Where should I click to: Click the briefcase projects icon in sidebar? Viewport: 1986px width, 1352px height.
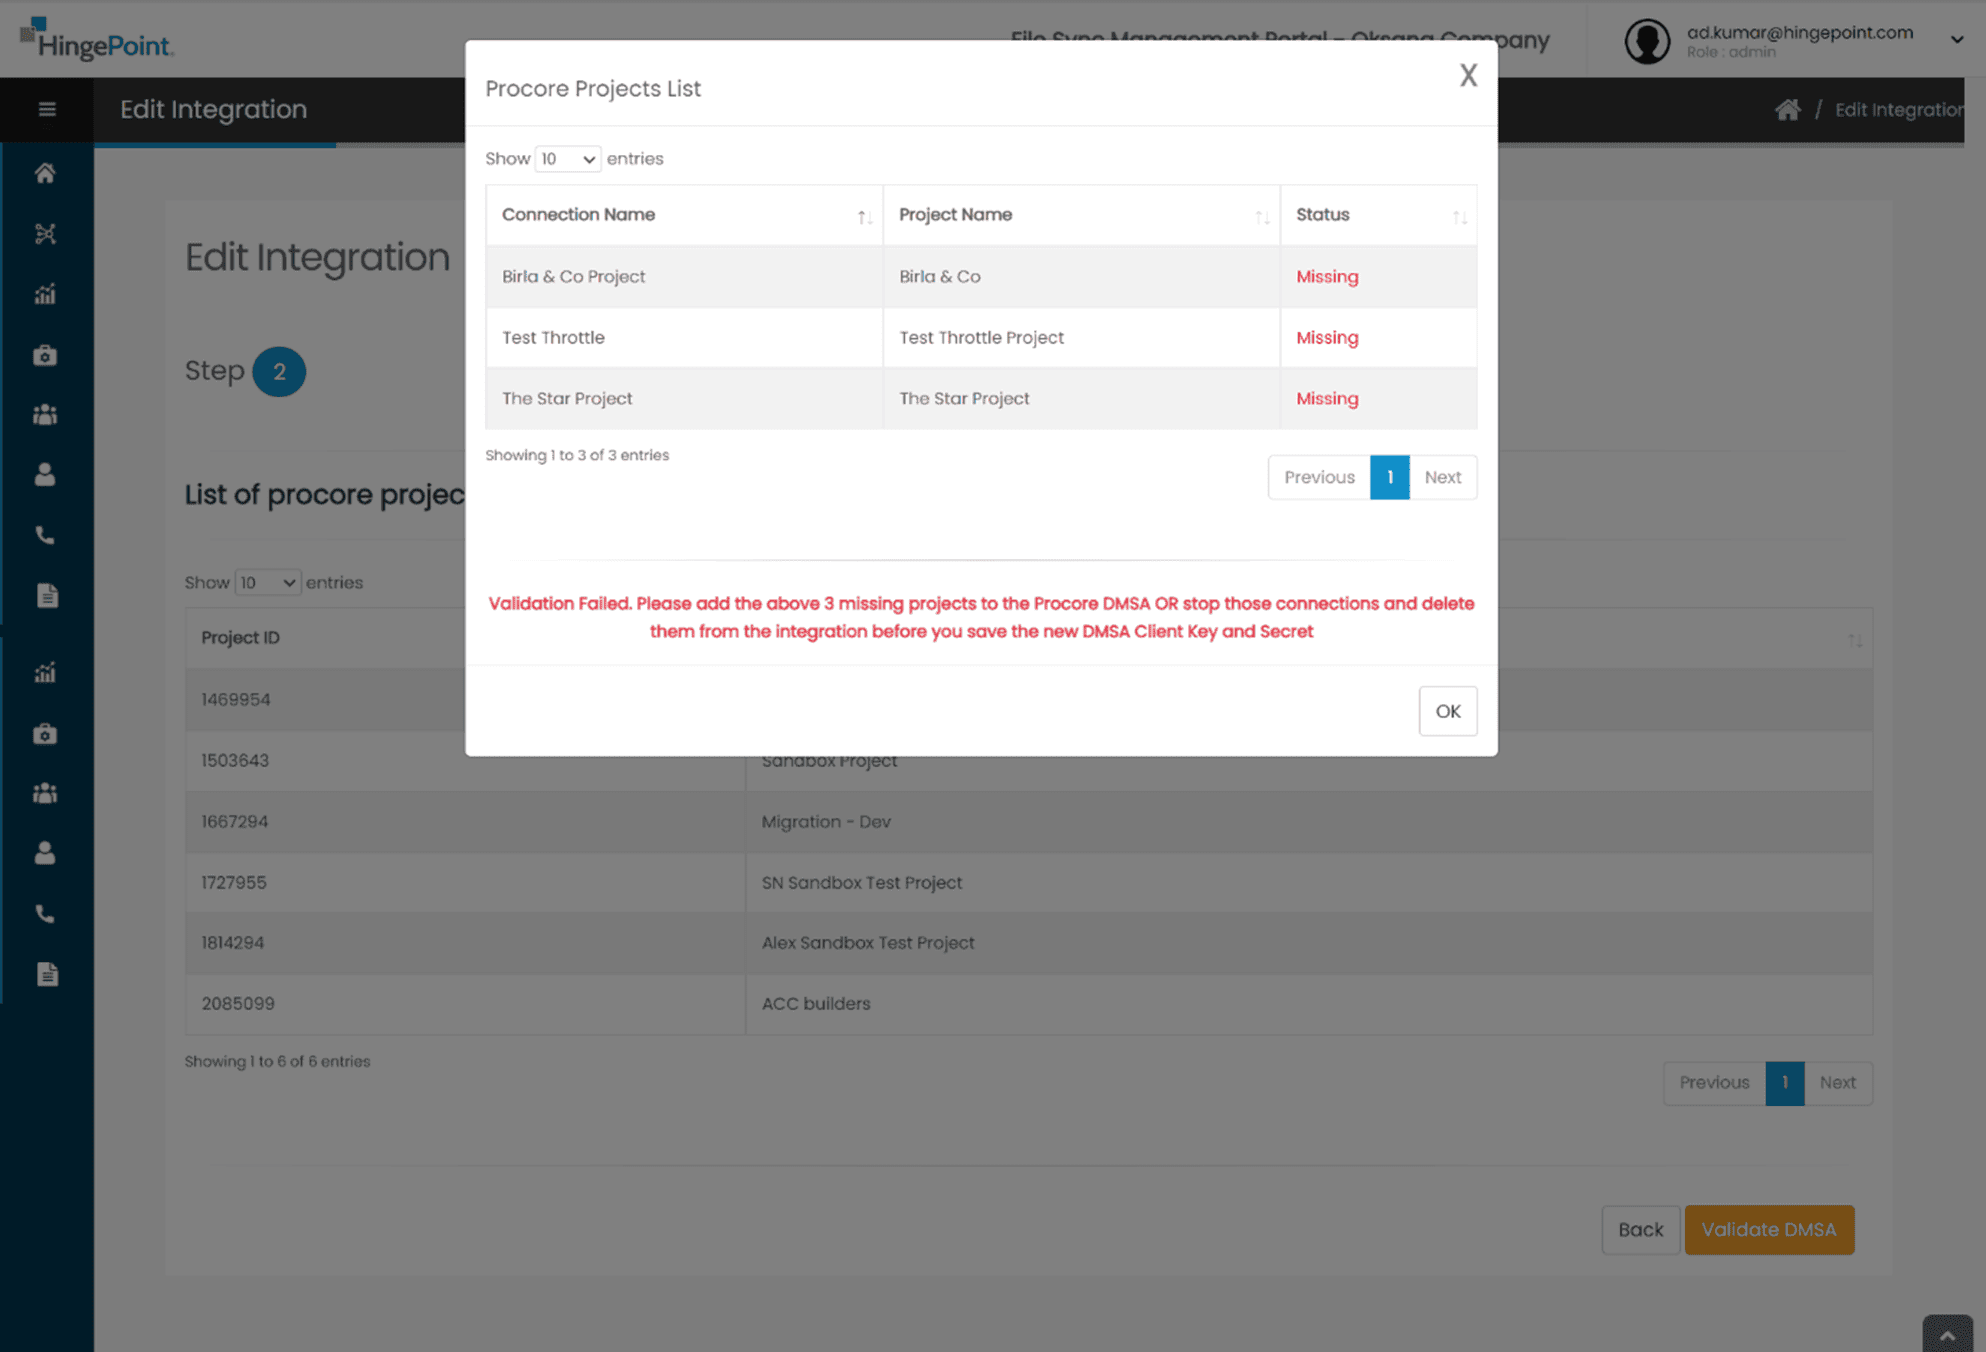(x=45, y=354)
